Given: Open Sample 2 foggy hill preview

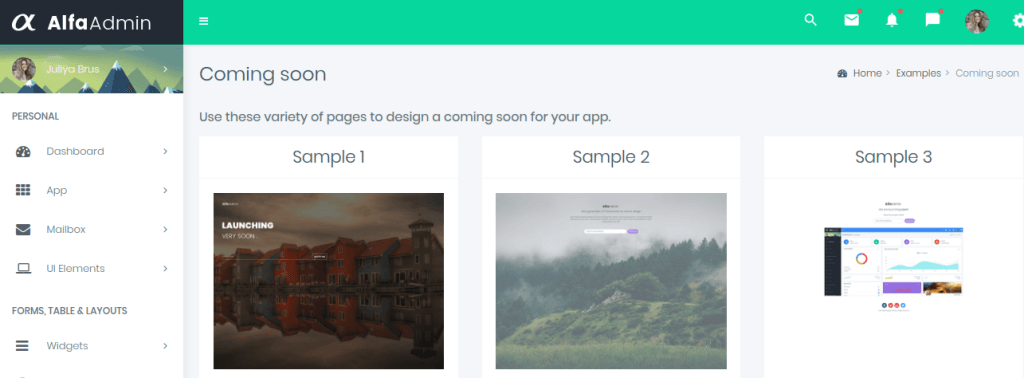Looking at the screenshot, I should (611, 281).
